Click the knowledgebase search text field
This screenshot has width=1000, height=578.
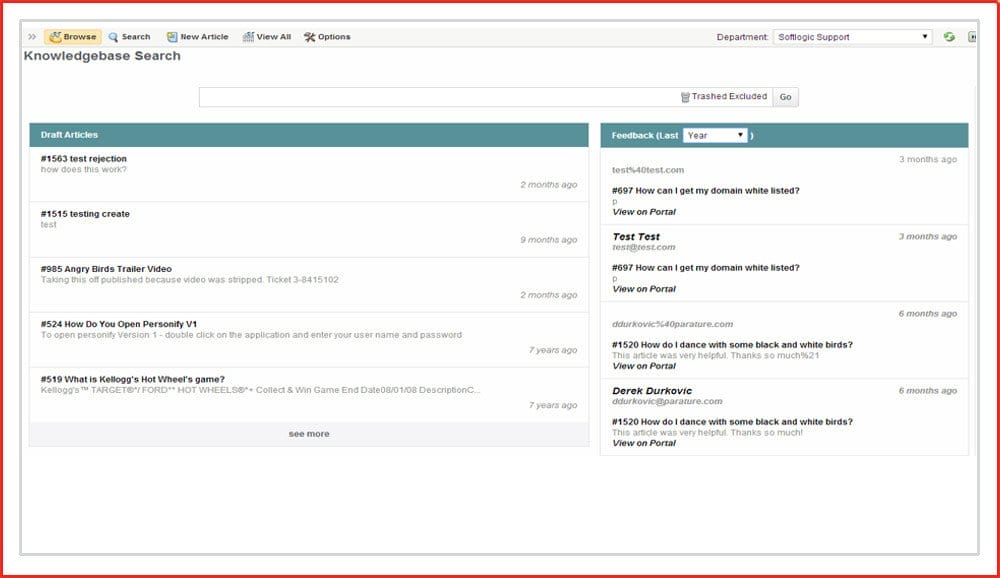point(438,97)
